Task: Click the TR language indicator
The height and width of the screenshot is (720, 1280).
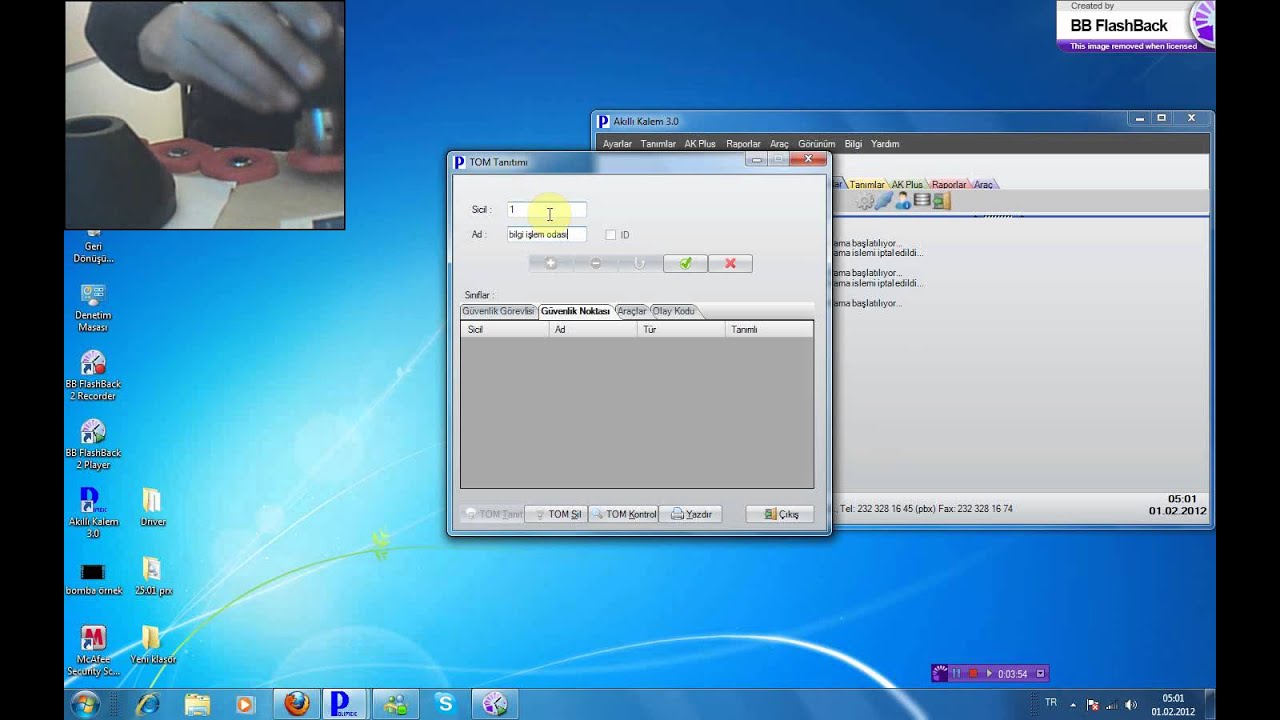Action: click(1051, 703)
